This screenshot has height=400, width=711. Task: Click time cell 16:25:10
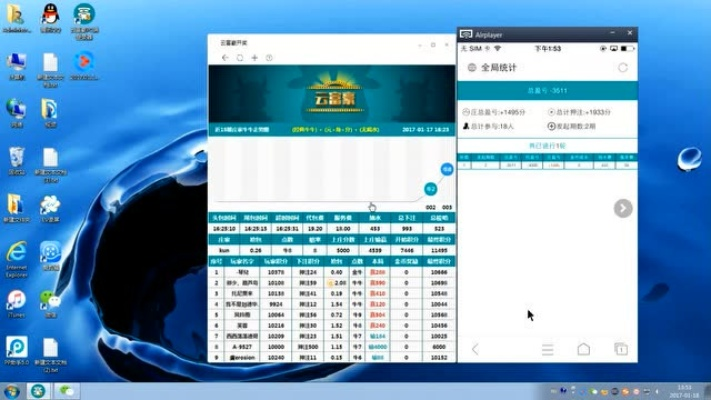coord(224,229)
